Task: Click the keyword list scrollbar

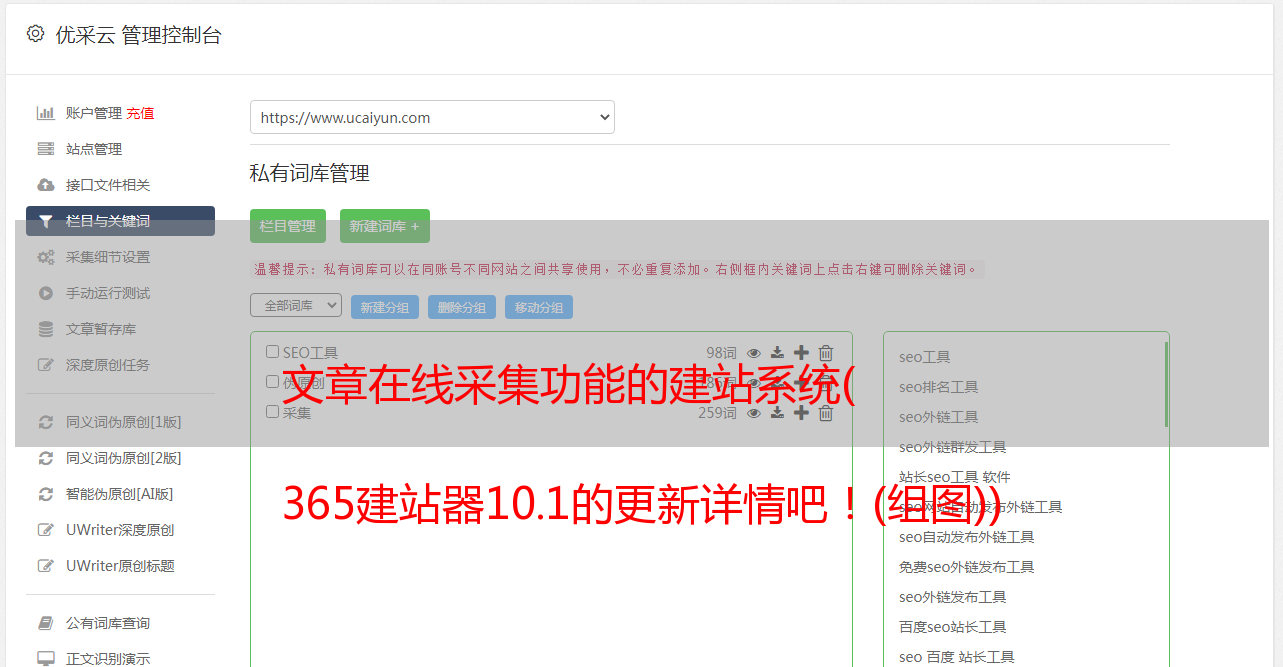Action: coord(1166,385)
